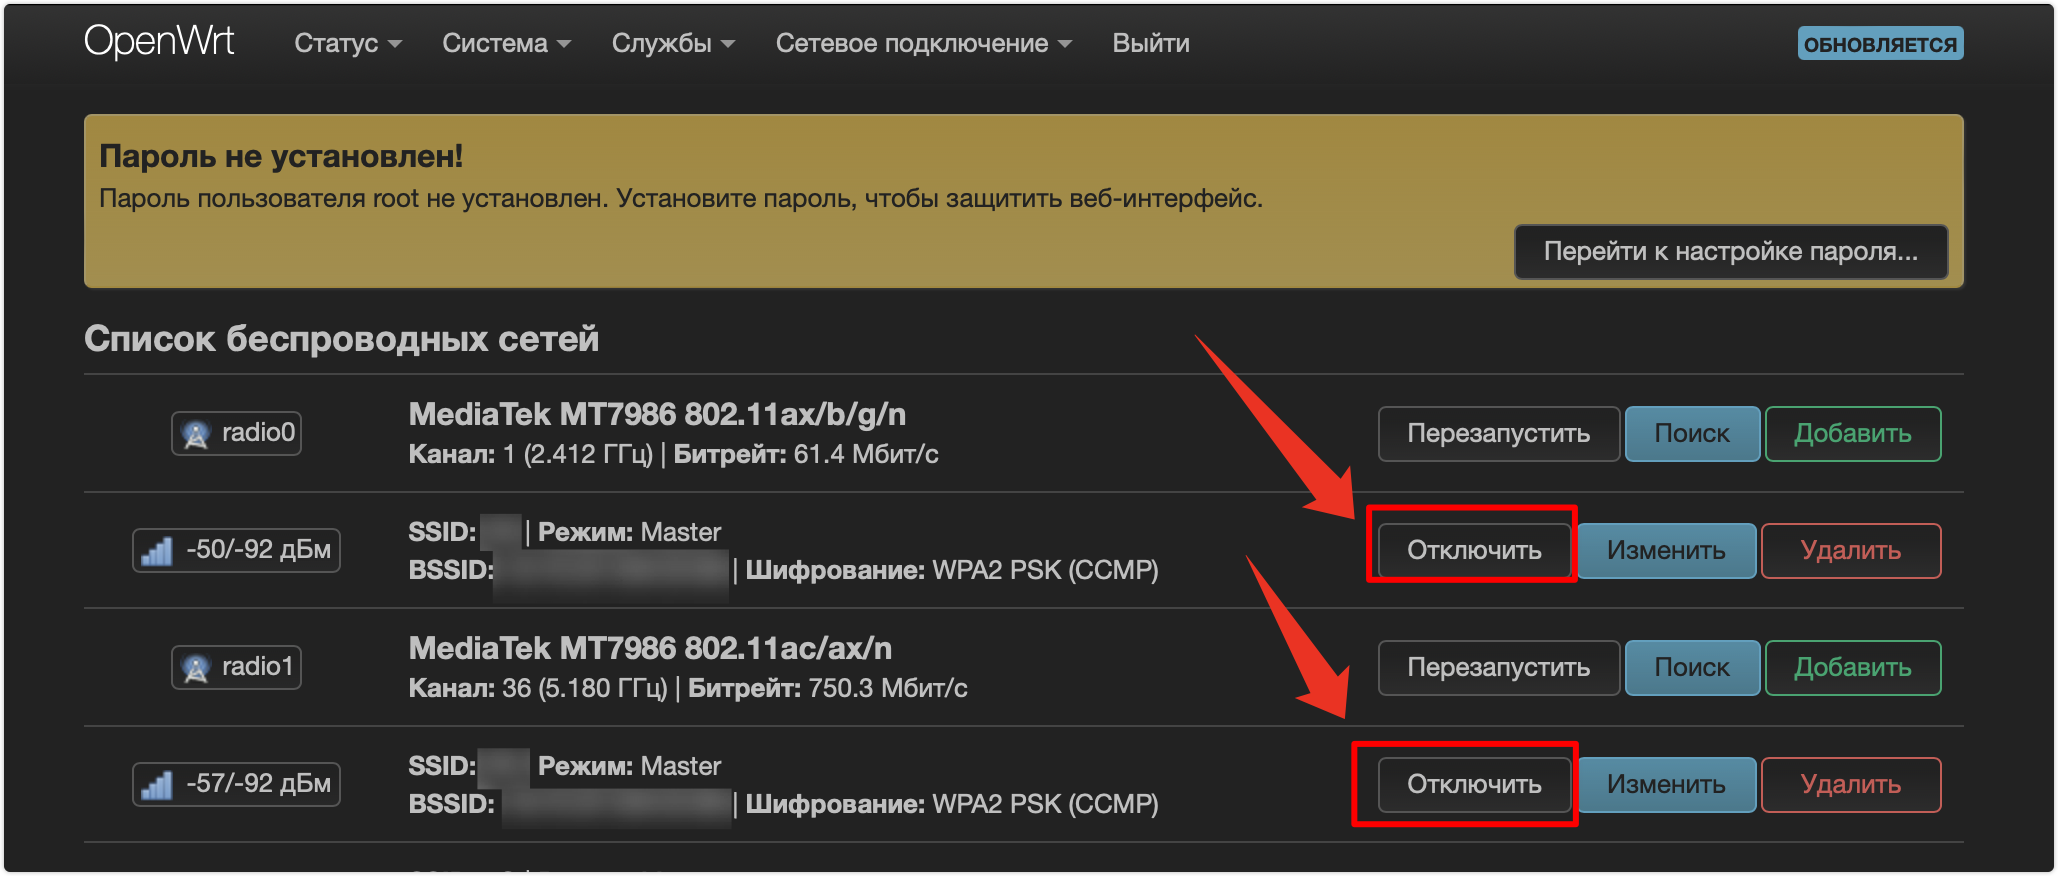The width and height of the screenshot is (2058, 876).
Task: Expand the Статус dropdown menu
Action: tap(347, 43)
